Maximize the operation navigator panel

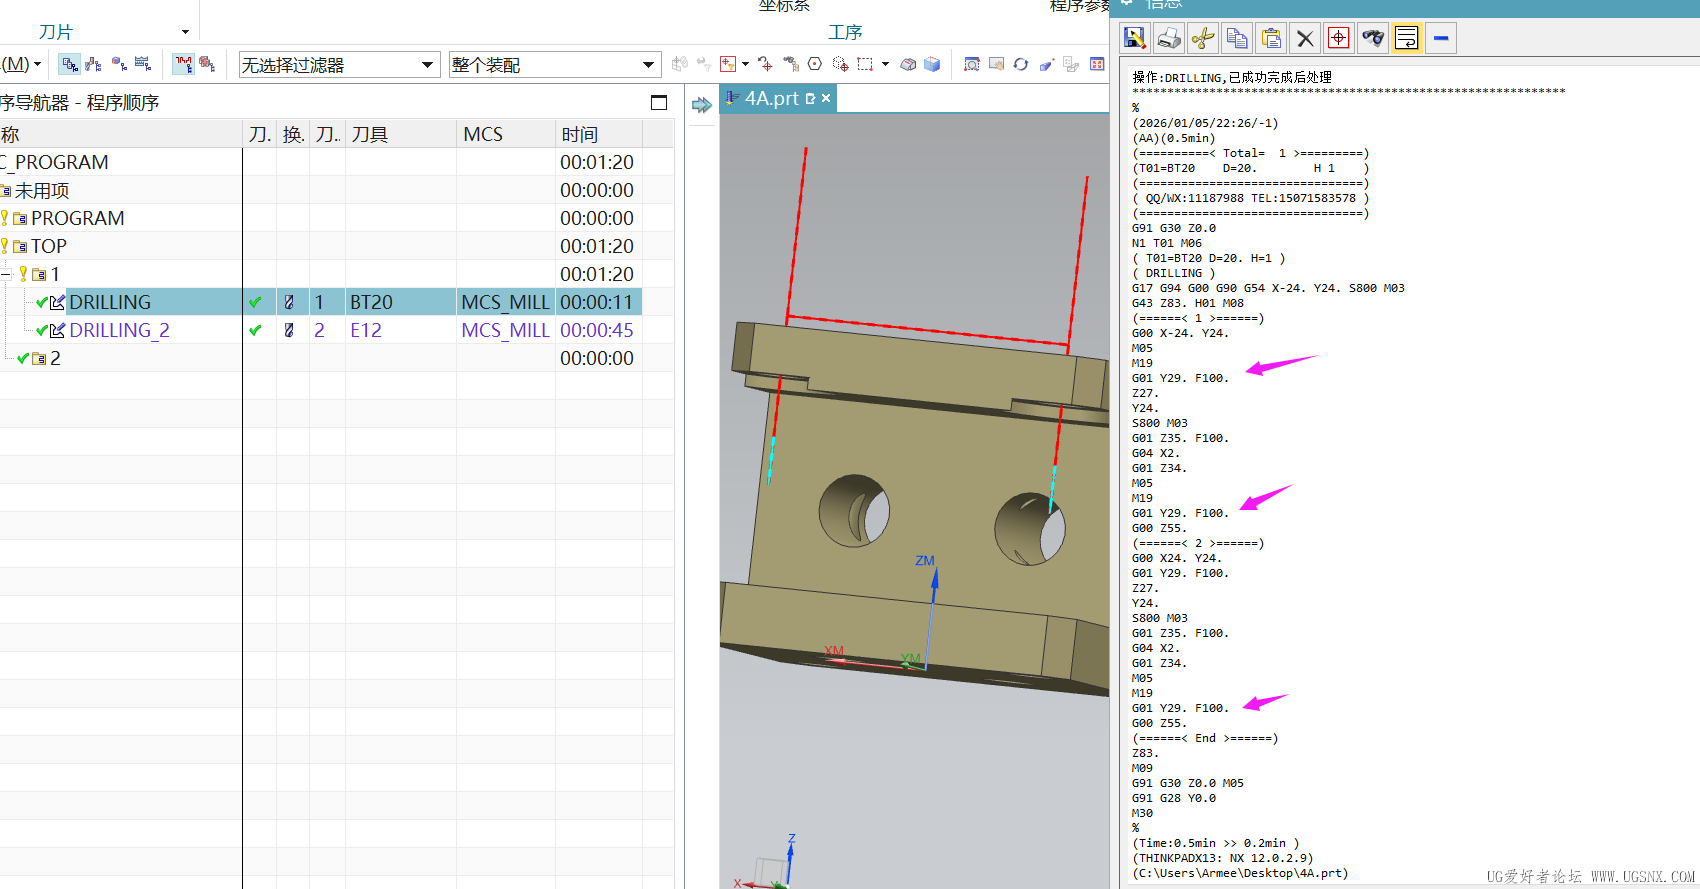pos(658,102)
